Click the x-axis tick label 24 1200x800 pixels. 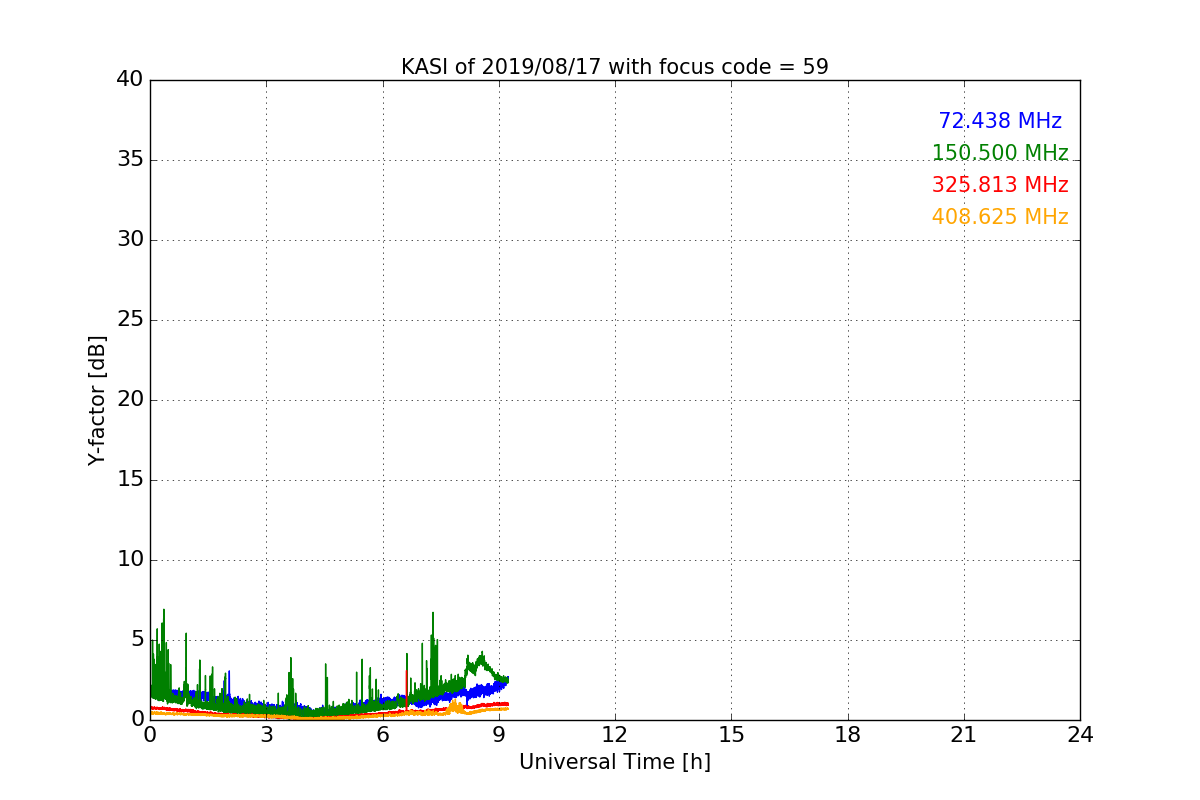click(1080, 734)
